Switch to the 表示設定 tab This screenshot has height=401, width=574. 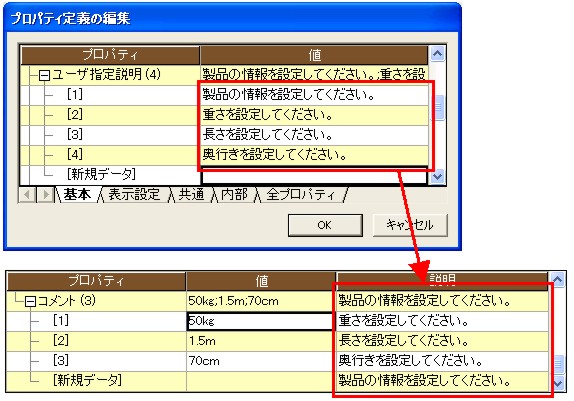pos(134,194)
